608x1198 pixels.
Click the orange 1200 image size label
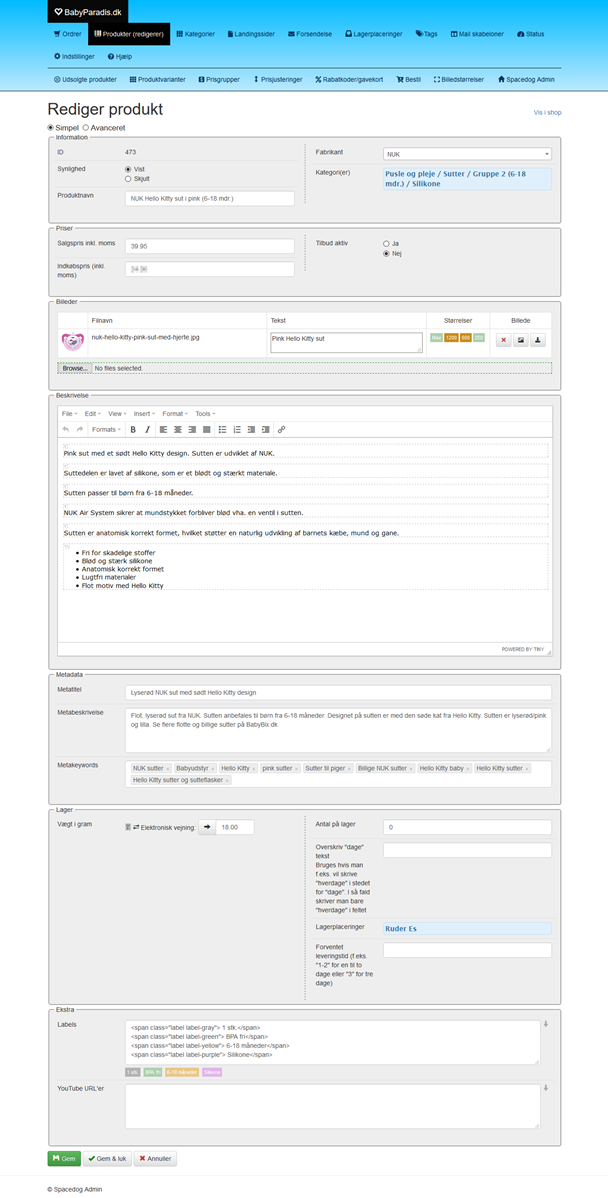[451, 338]
